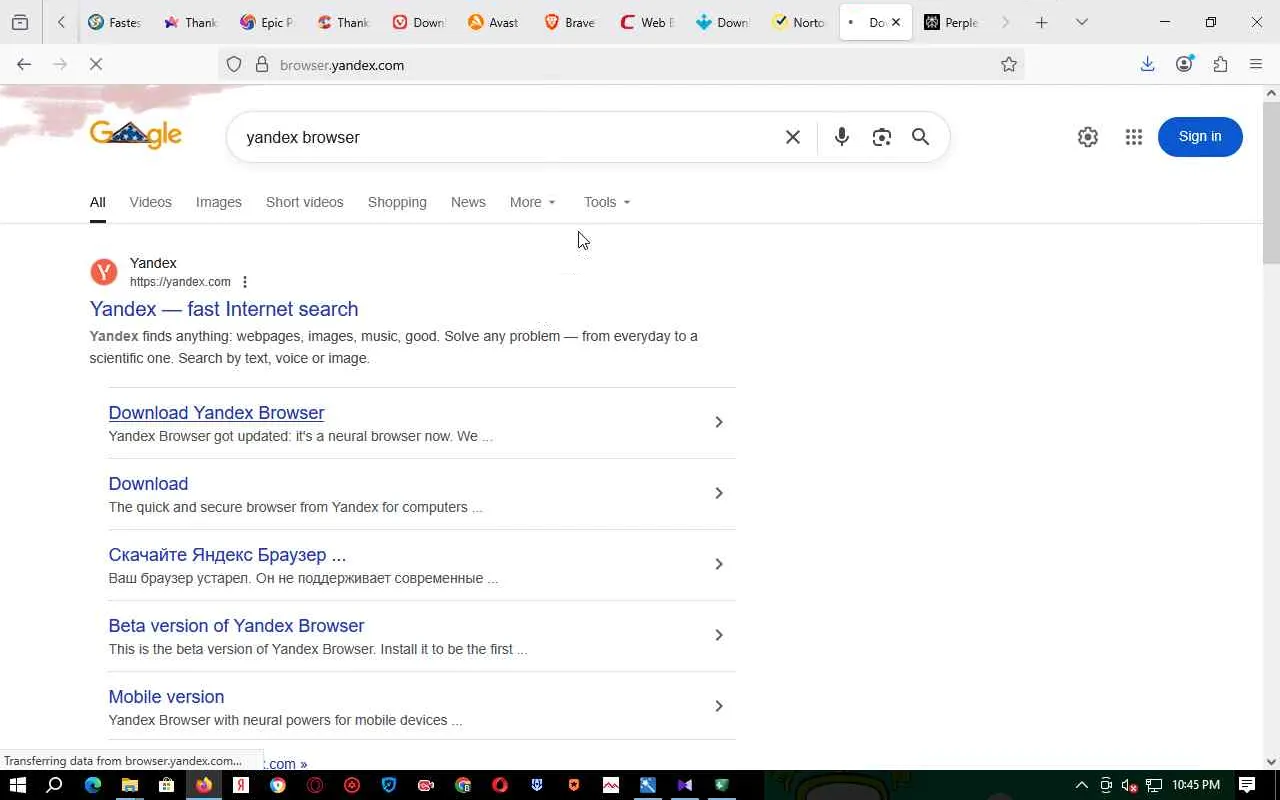Launch Microsoft Edge from taskbar
Image resolution: width=1280 pixels, height=800 pixels.
93,785
